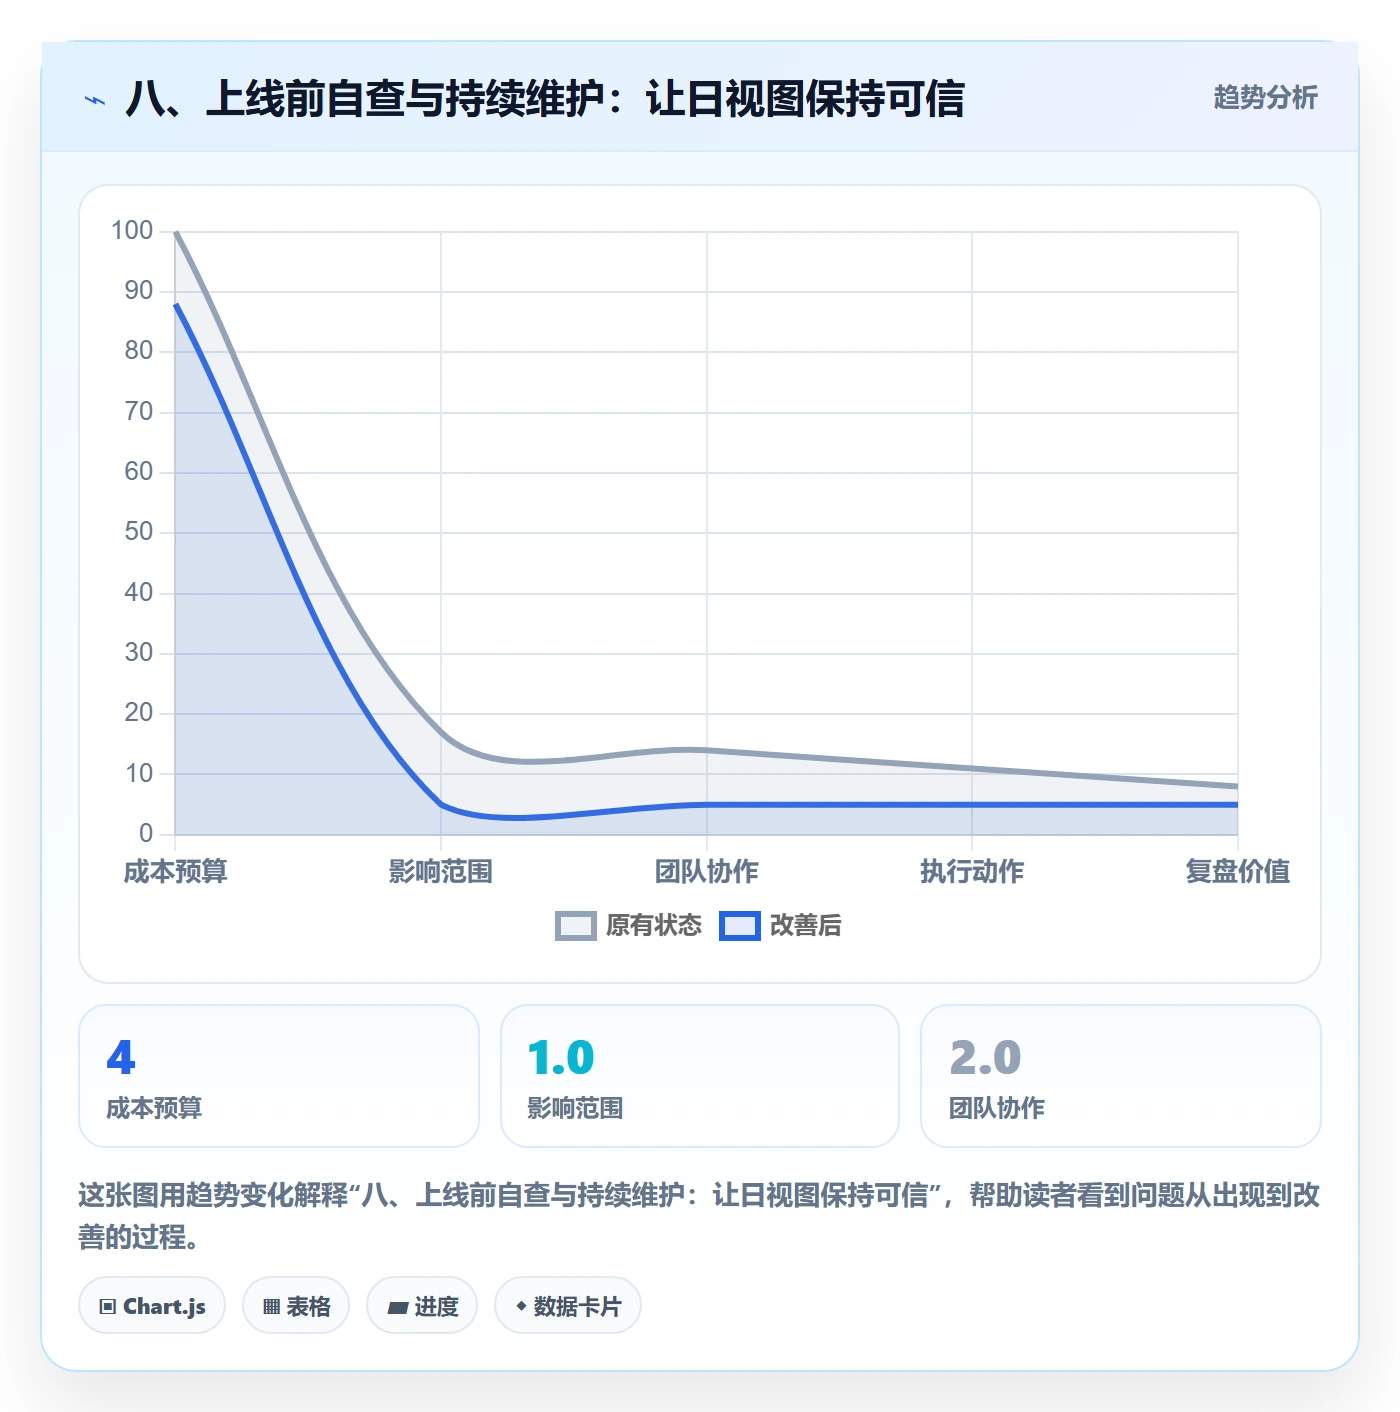The width and height of the screenshot is (1400, 1412).
Task: Click the gray line's endpoint at 复盘价值
Action: click(x=1237, y=786)
